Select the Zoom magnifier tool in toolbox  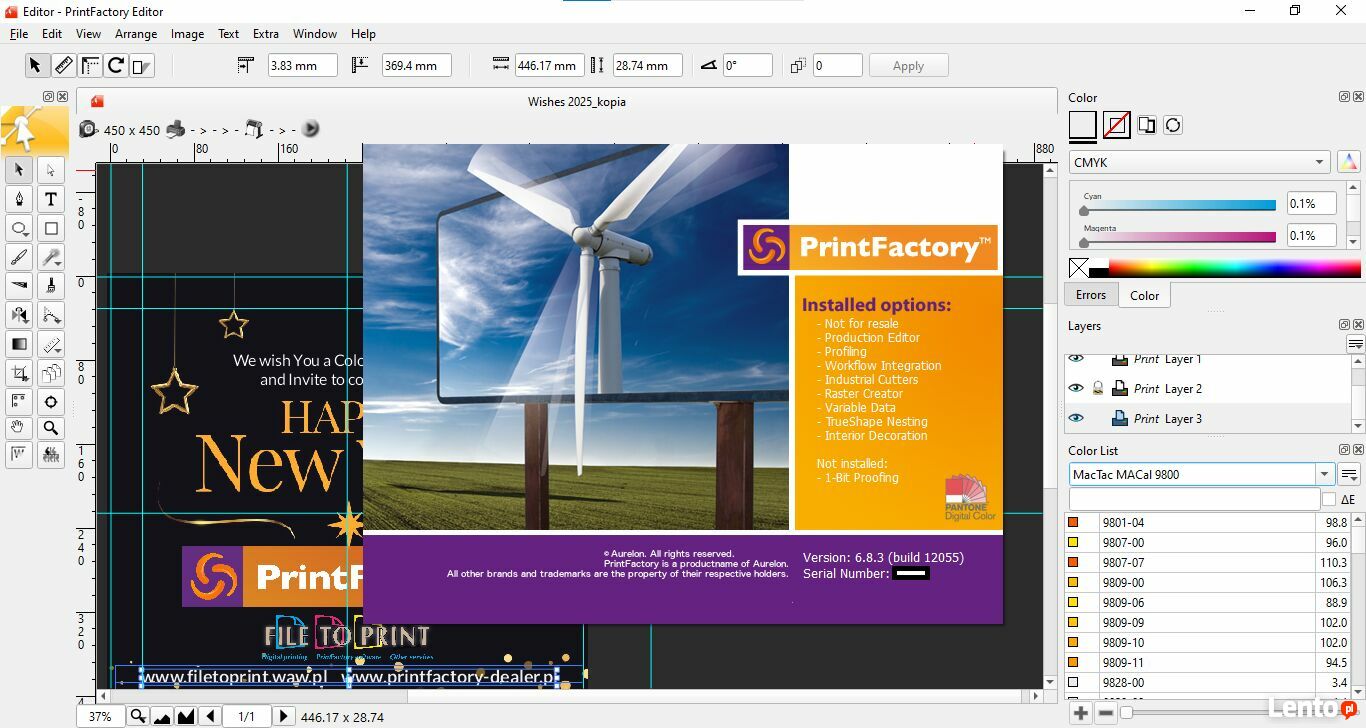[51, 428]
